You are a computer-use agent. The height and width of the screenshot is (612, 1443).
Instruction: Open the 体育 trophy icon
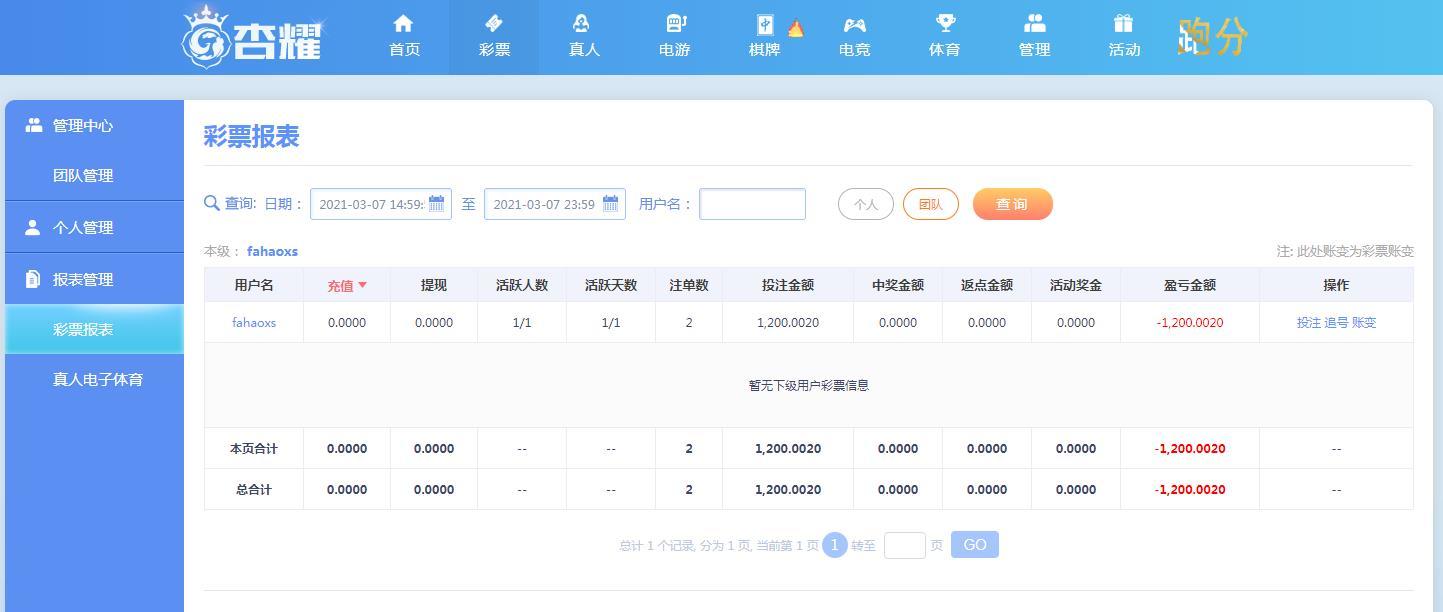(944, 23)
